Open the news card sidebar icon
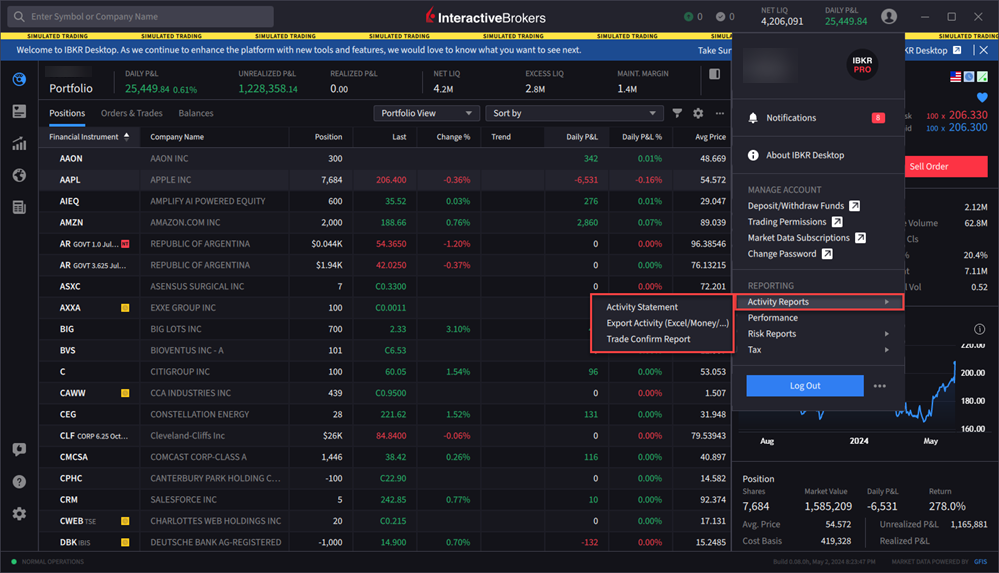Image resolution: width=999 pixels, height=573 pixels. point(19,112)
